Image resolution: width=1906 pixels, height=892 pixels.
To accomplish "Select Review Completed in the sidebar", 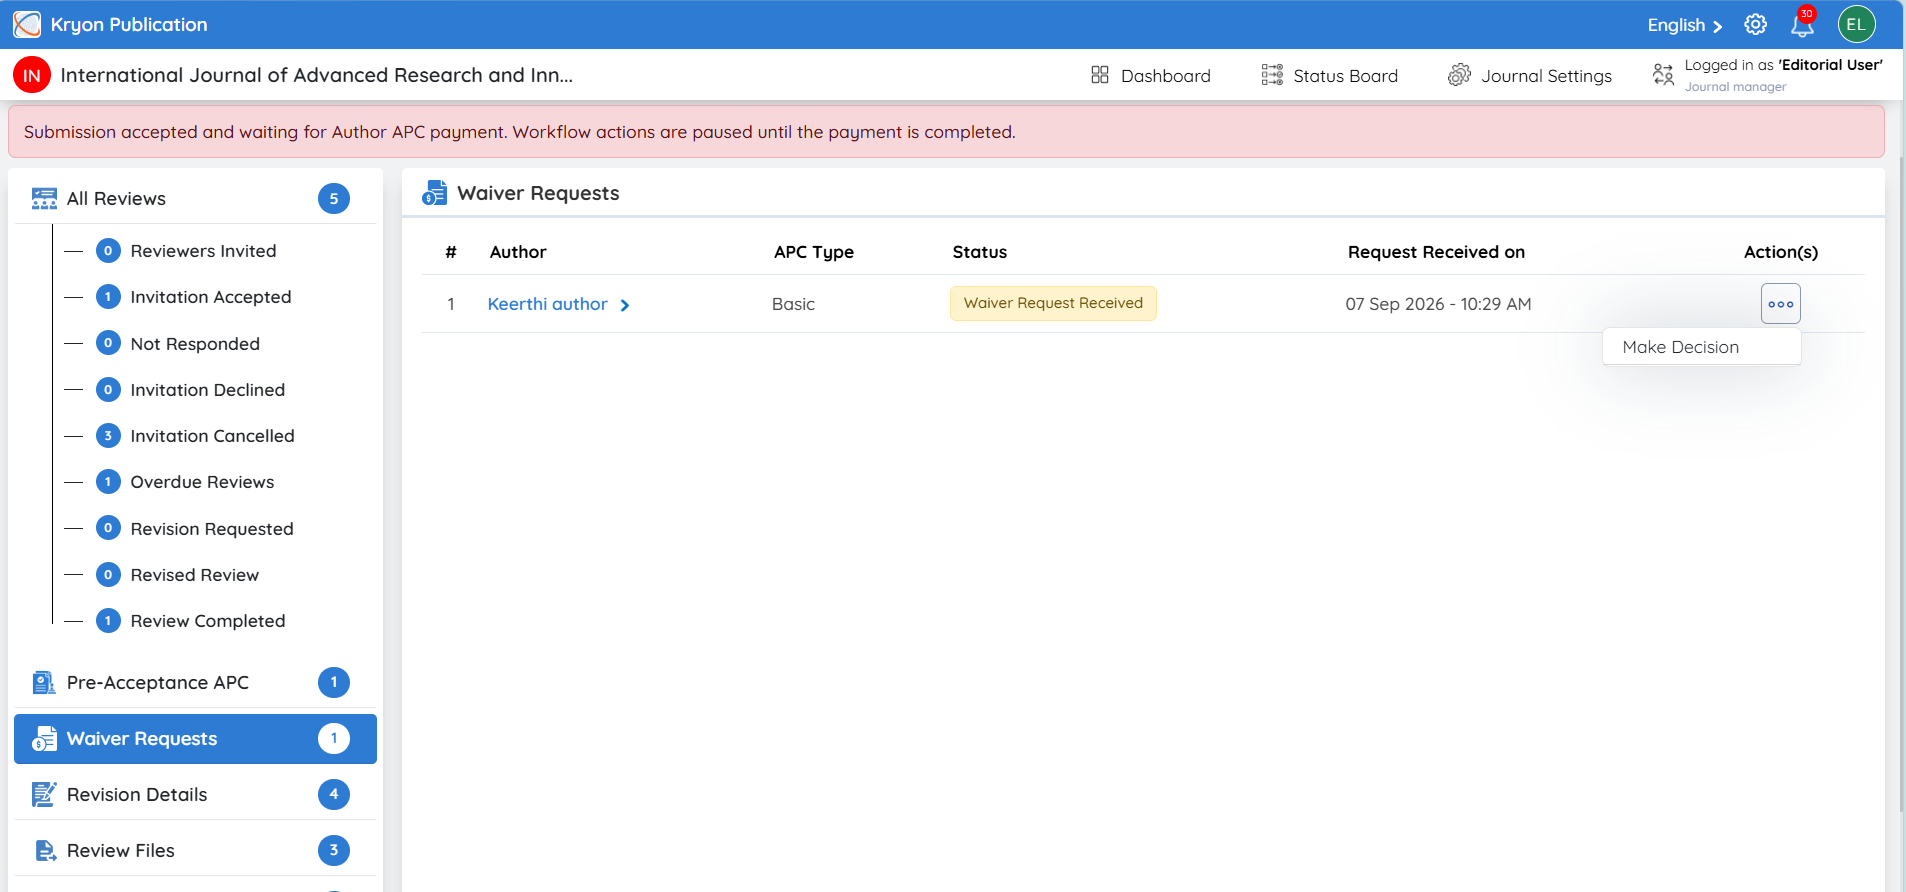I will [x=207, y=621].
